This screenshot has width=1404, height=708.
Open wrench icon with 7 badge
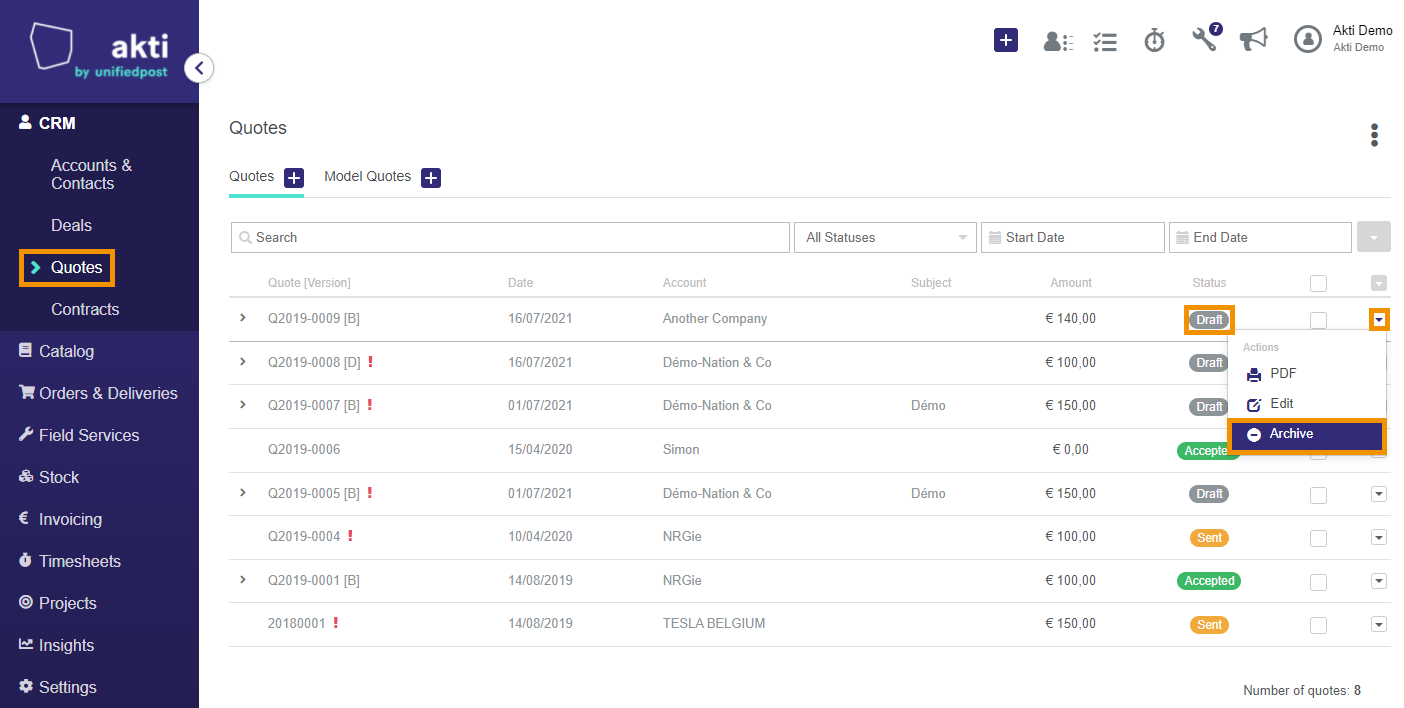click(x=1206, y=38)
